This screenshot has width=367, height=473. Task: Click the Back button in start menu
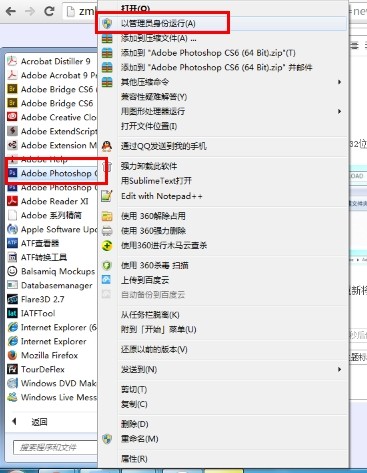[30, 422]
